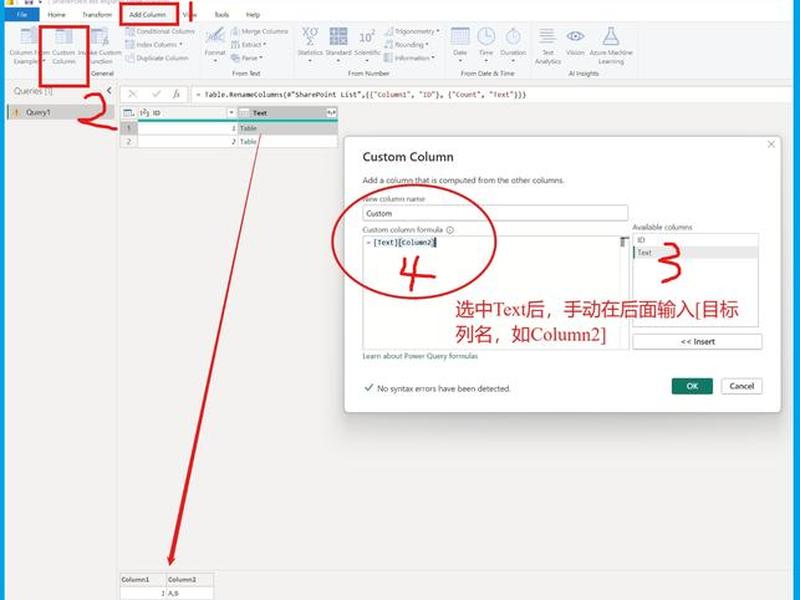Viewport: 800px width, 600px height.
Task: Open the Index Column dropdown
Action: pyautogui.click(x=154, y=44)
